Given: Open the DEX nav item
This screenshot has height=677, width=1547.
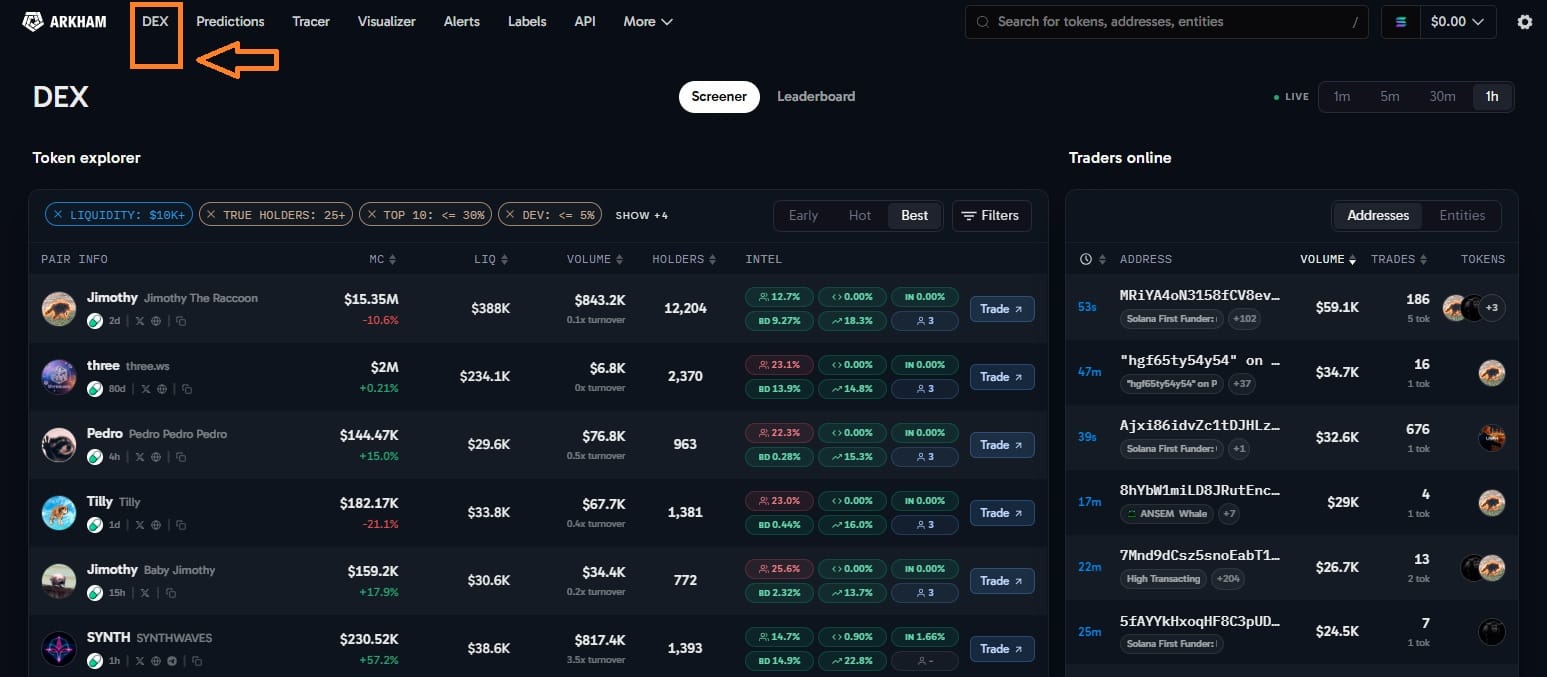Looking at the screenshot, I should (155, 21).
